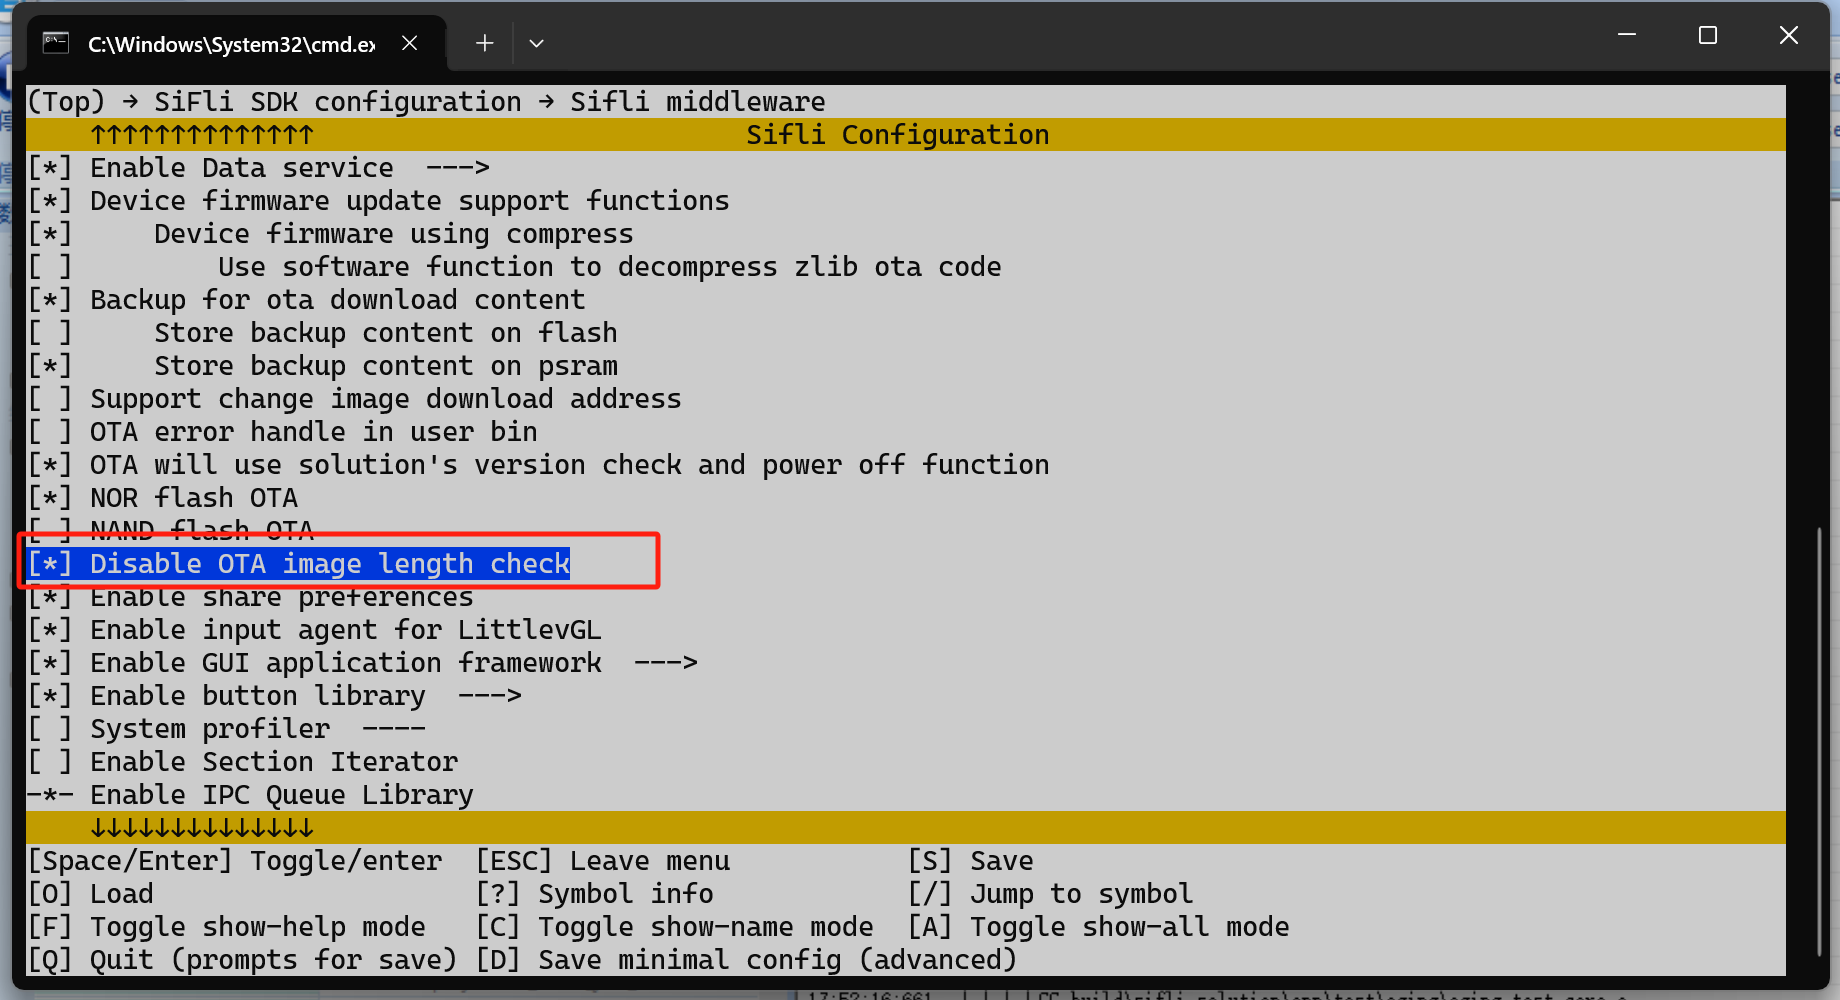Click the [?] Symbol info hint
The image size is (1840, 1000).
point(595,894)
